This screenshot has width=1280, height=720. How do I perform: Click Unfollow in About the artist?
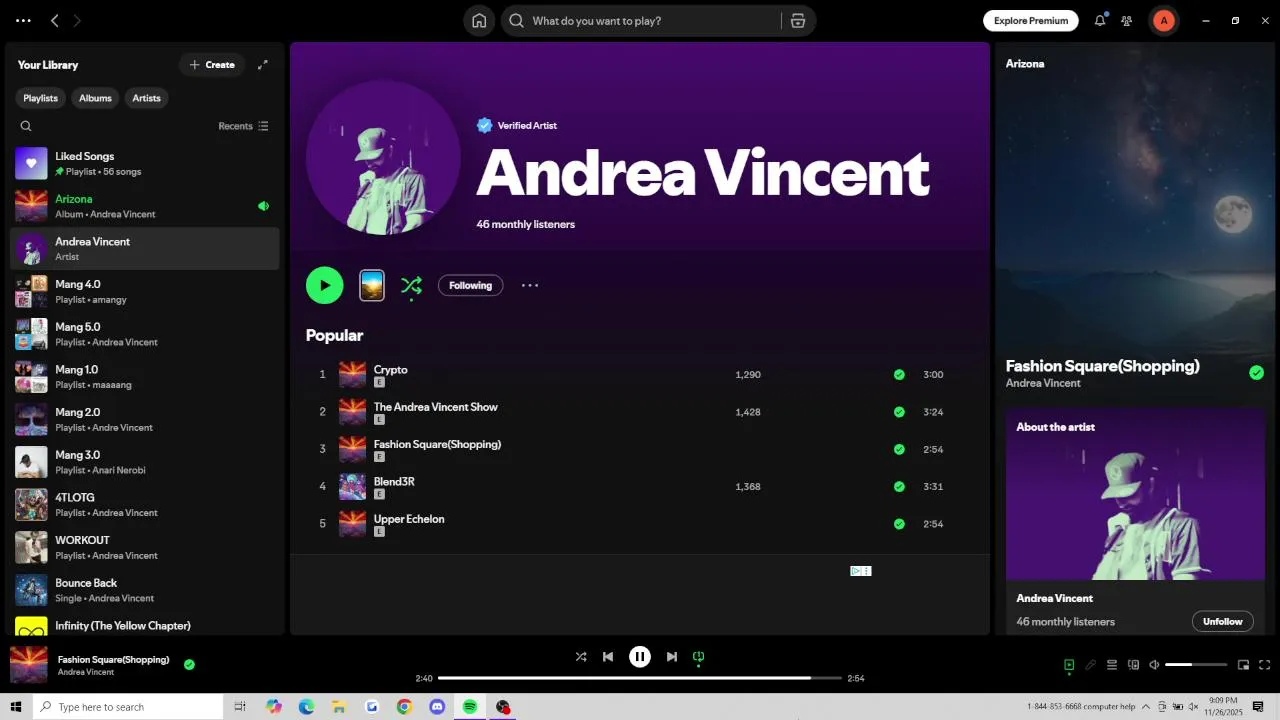coord(1222,621)
